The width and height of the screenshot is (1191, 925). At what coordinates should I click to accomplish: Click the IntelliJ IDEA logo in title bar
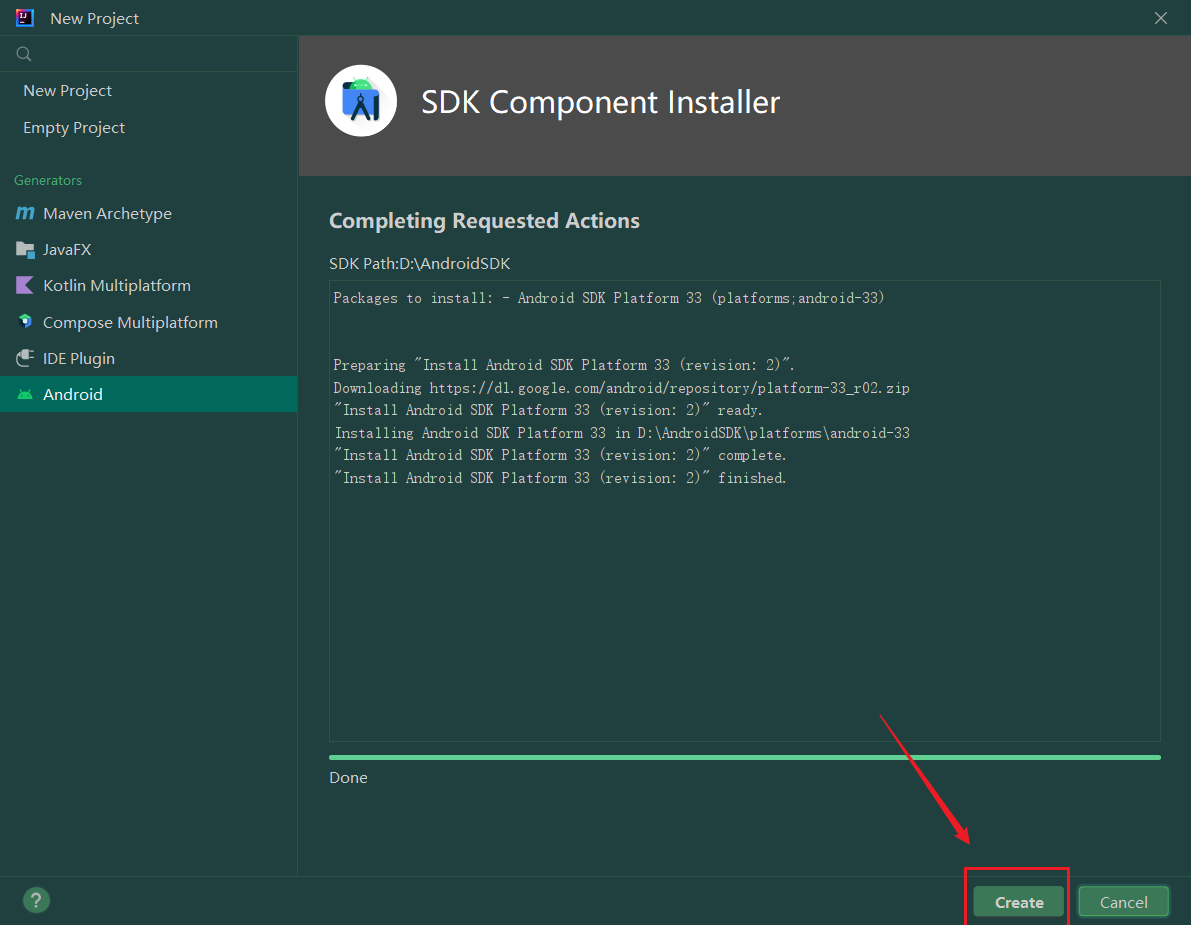tap(24, 17)
